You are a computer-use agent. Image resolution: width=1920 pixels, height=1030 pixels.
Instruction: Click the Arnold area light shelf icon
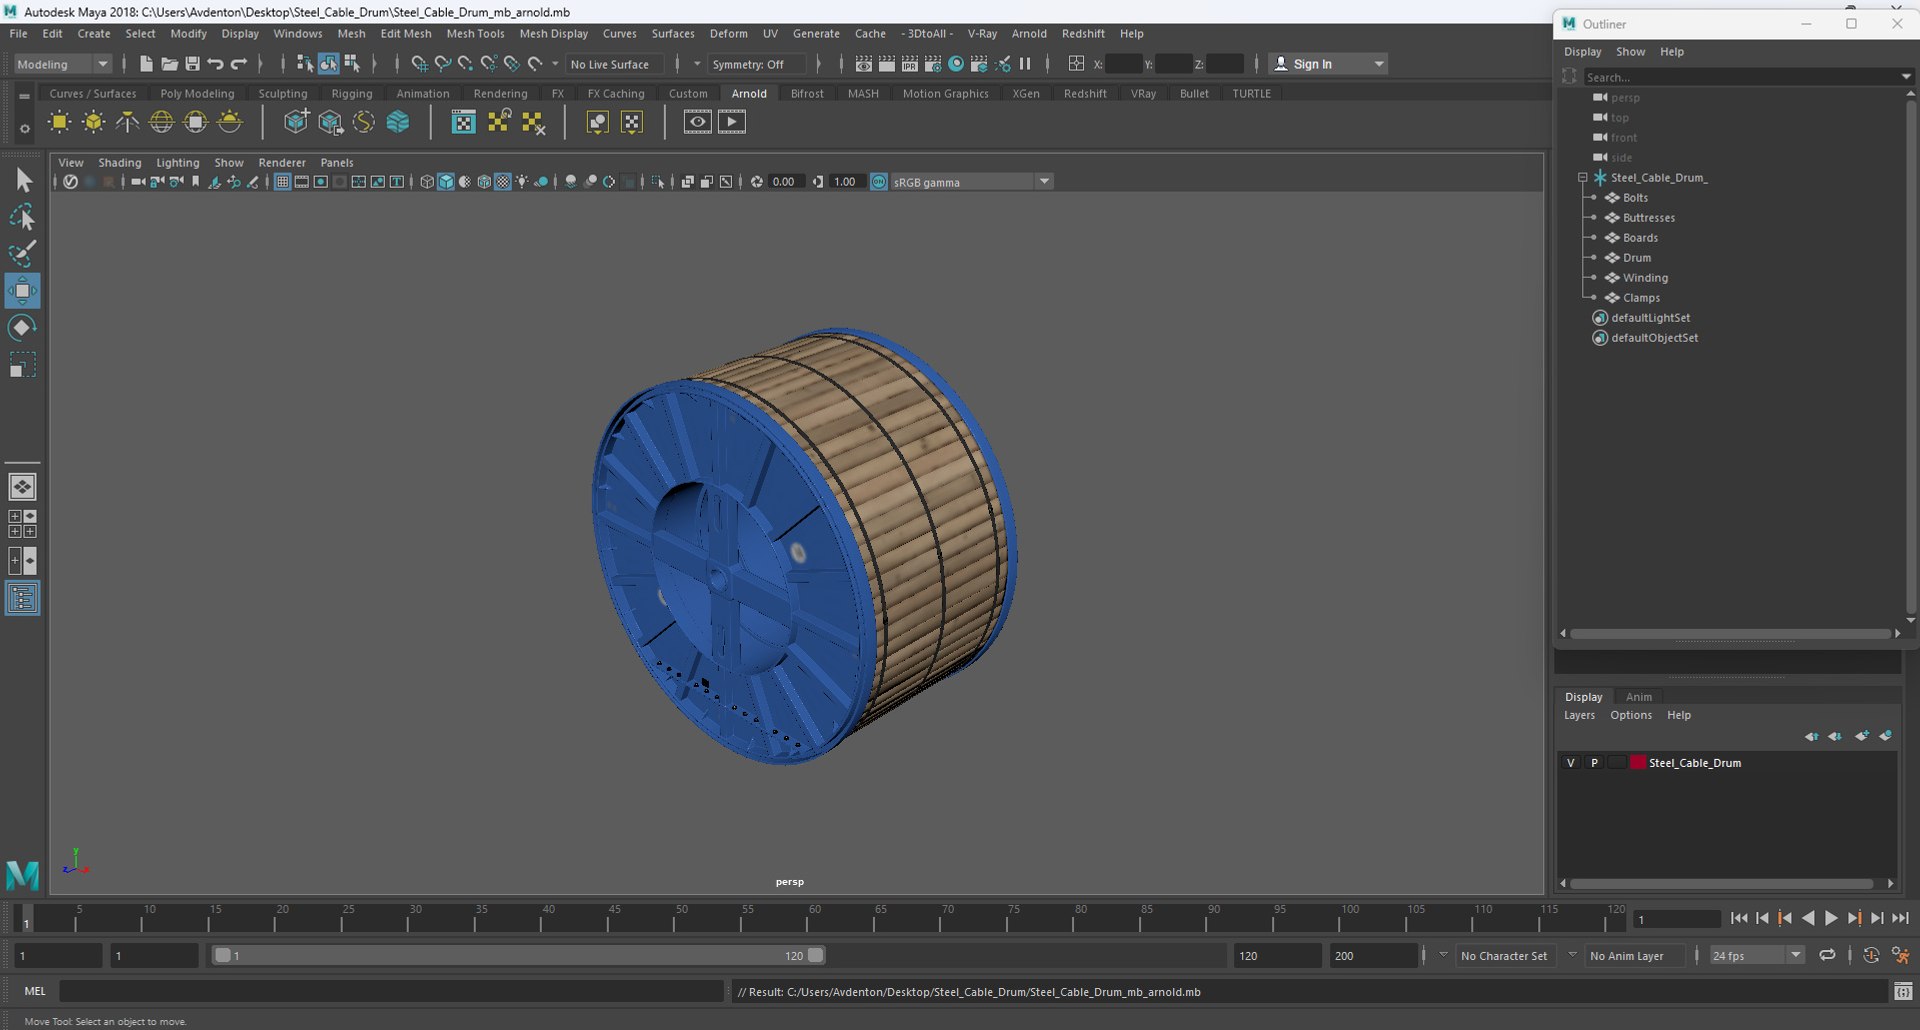[x=60, y=122]
